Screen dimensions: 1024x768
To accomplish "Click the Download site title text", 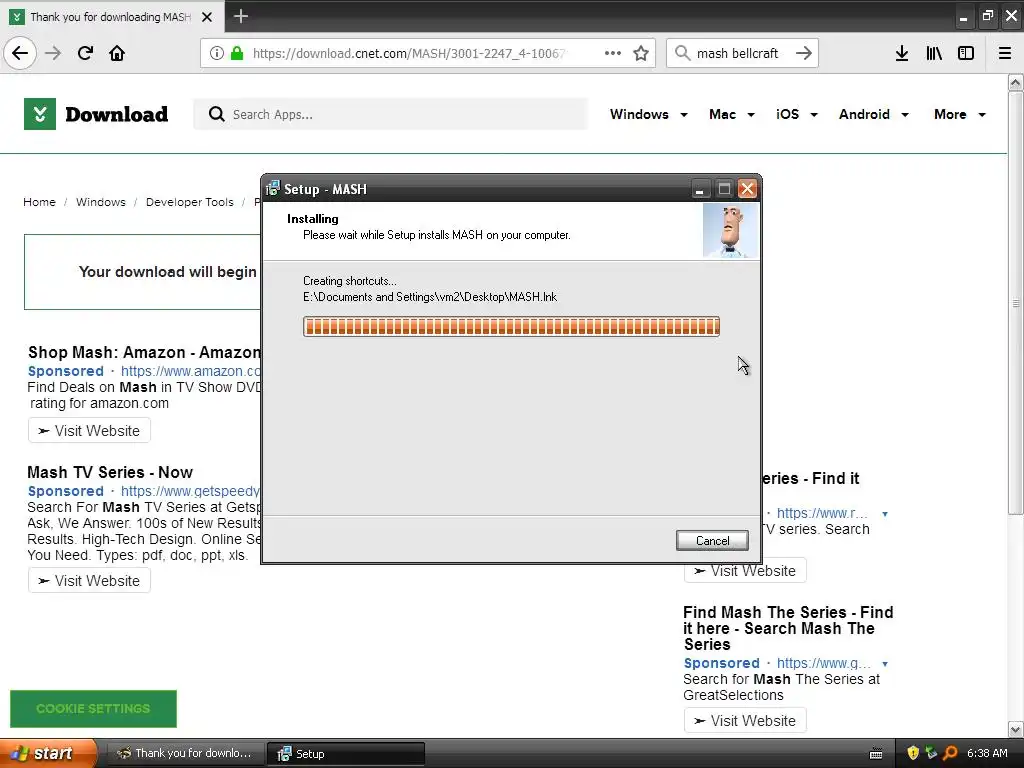I will point(116,114).
